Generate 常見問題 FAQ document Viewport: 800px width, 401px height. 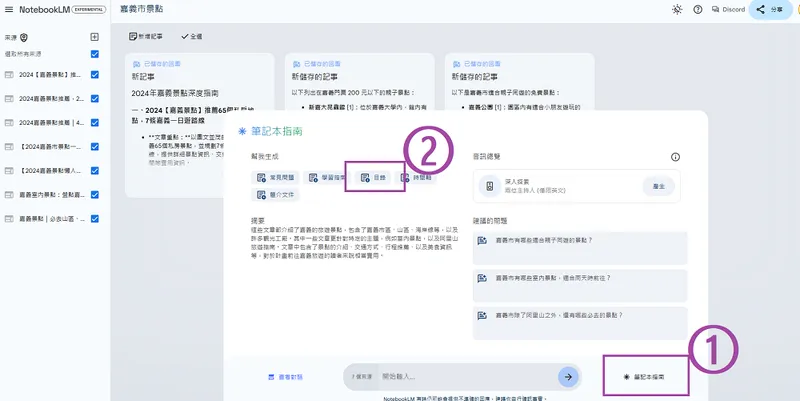click(x=276, y=178)
